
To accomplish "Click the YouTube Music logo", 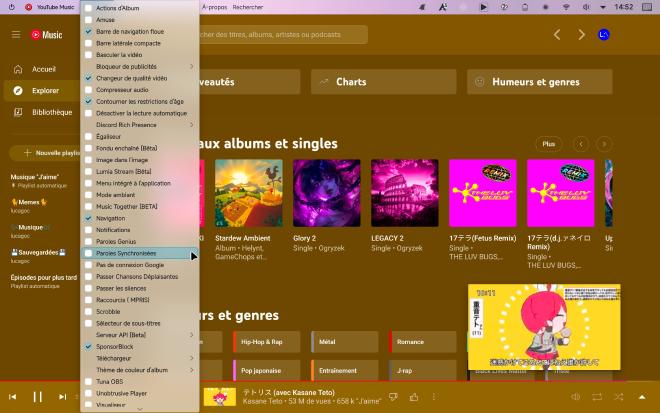I will point(47,35).
